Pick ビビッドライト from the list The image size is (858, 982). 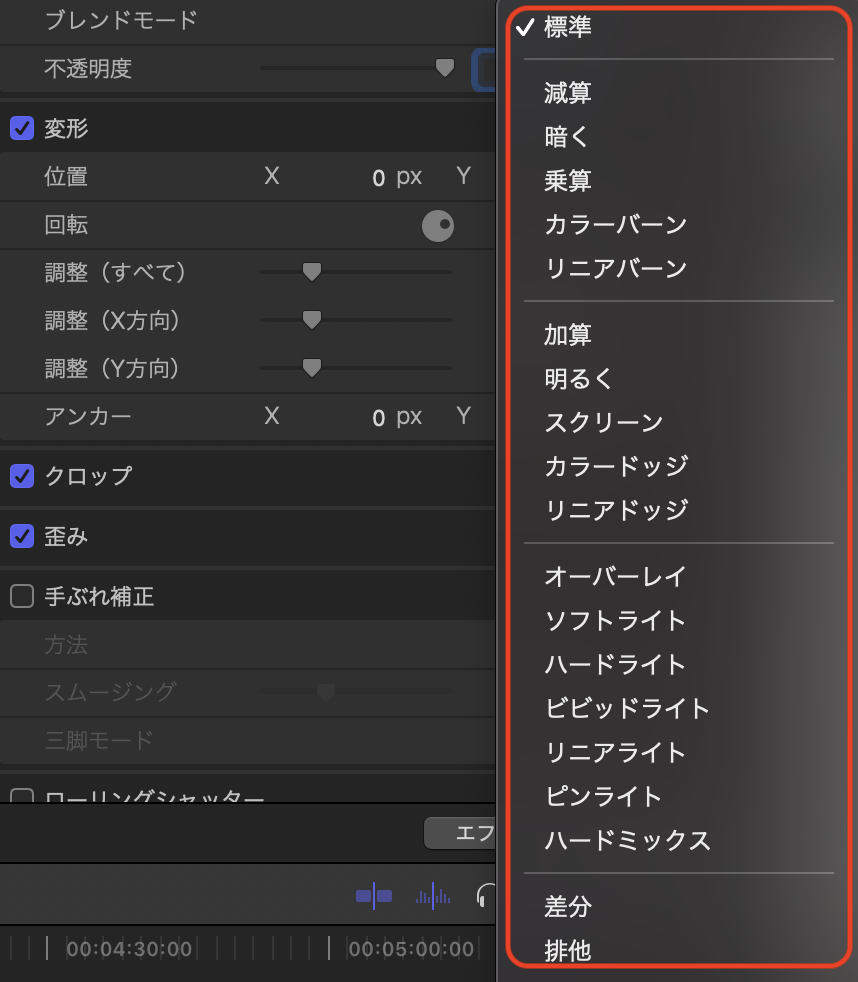627,708
